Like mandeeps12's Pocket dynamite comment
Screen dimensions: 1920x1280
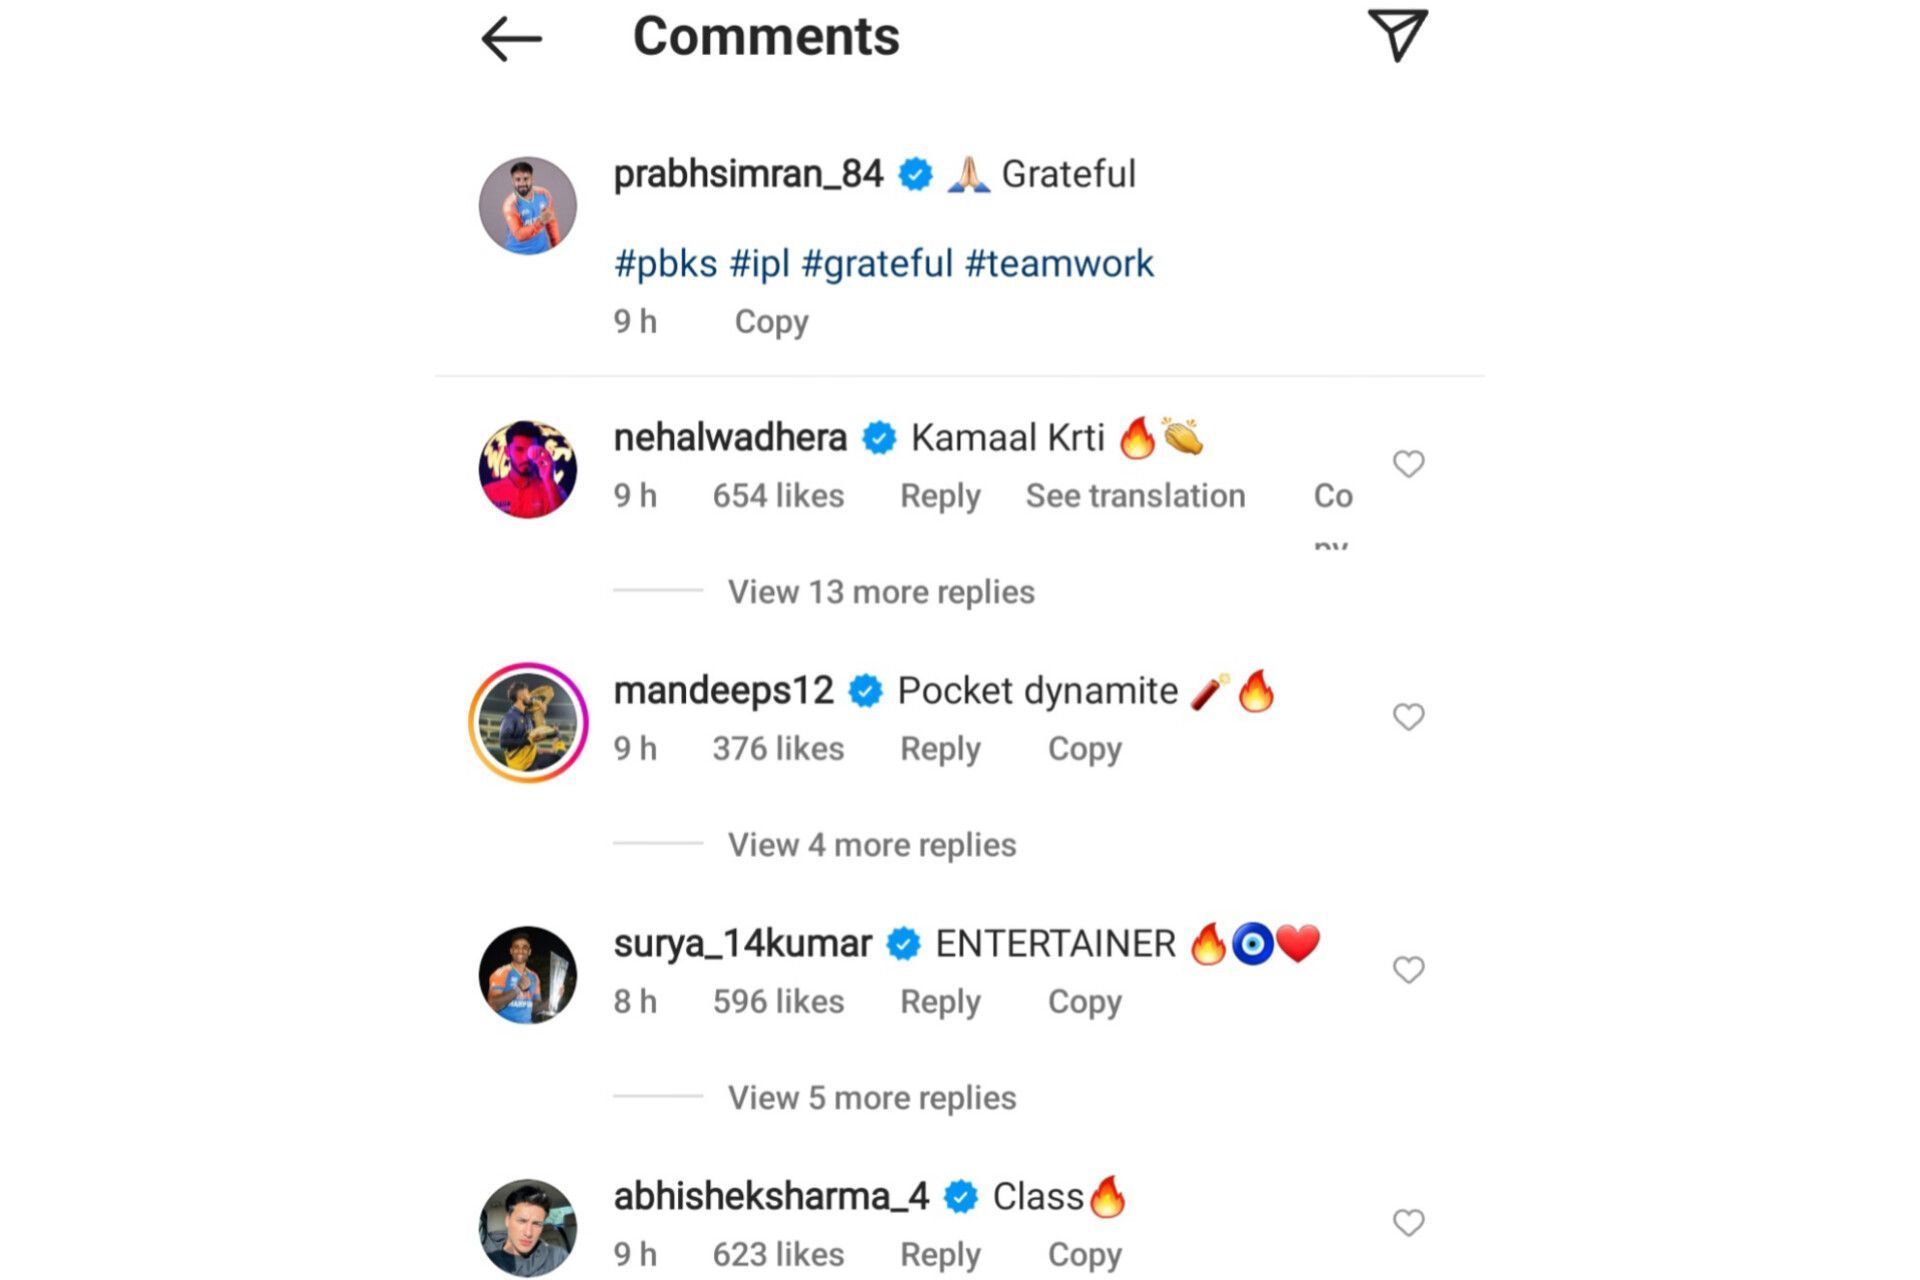pos(1408,716)
